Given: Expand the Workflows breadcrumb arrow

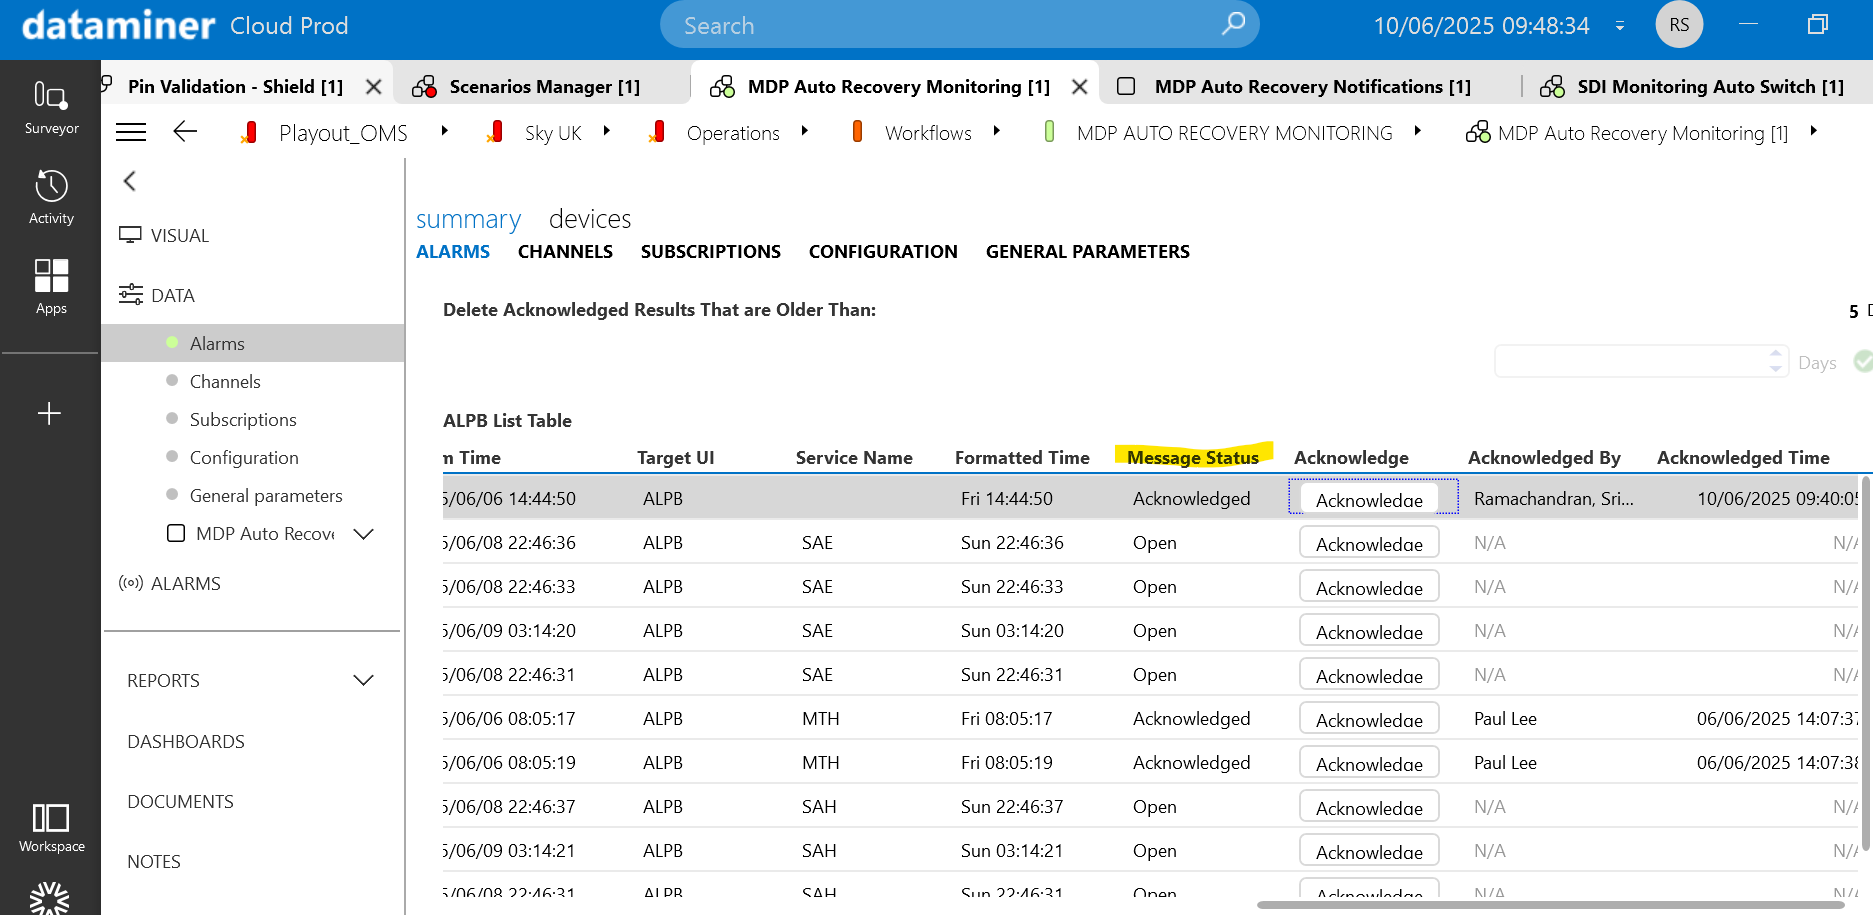Looking at the screenshot, I should [x=996, y=131].
